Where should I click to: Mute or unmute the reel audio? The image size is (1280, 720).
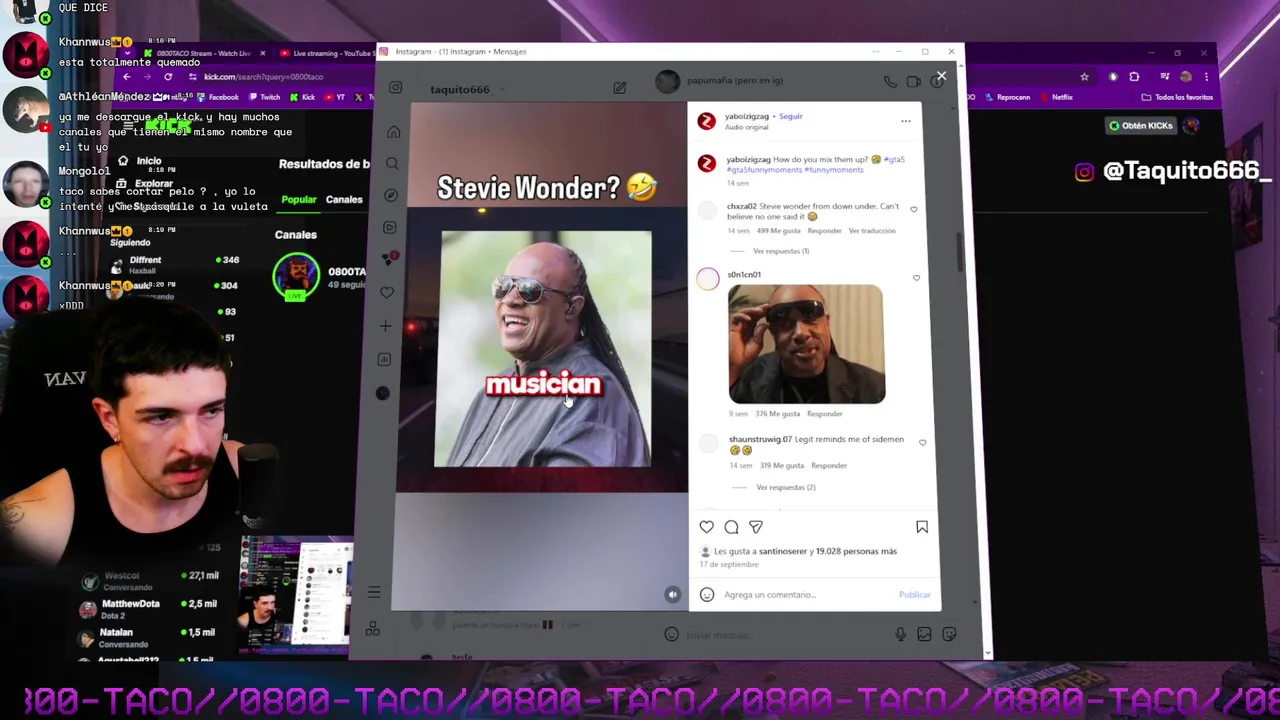click(672, 594)
